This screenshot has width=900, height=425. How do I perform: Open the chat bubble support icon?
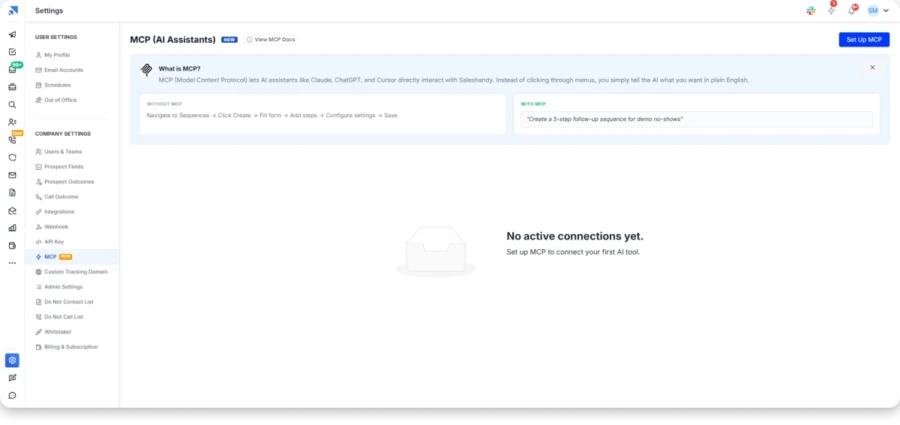(x=13, y=395)
